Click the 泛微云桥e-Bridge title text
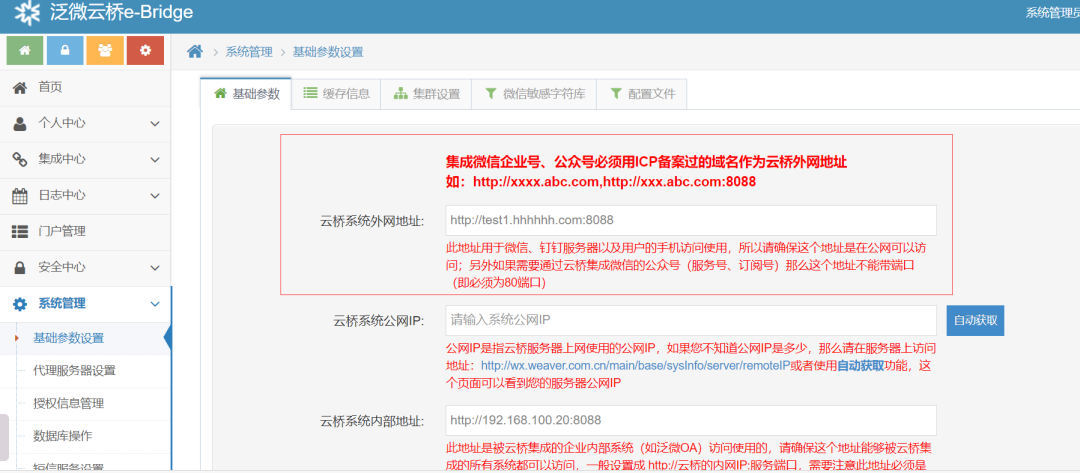This screenshot has height=473, width=1080. point(122,12)
